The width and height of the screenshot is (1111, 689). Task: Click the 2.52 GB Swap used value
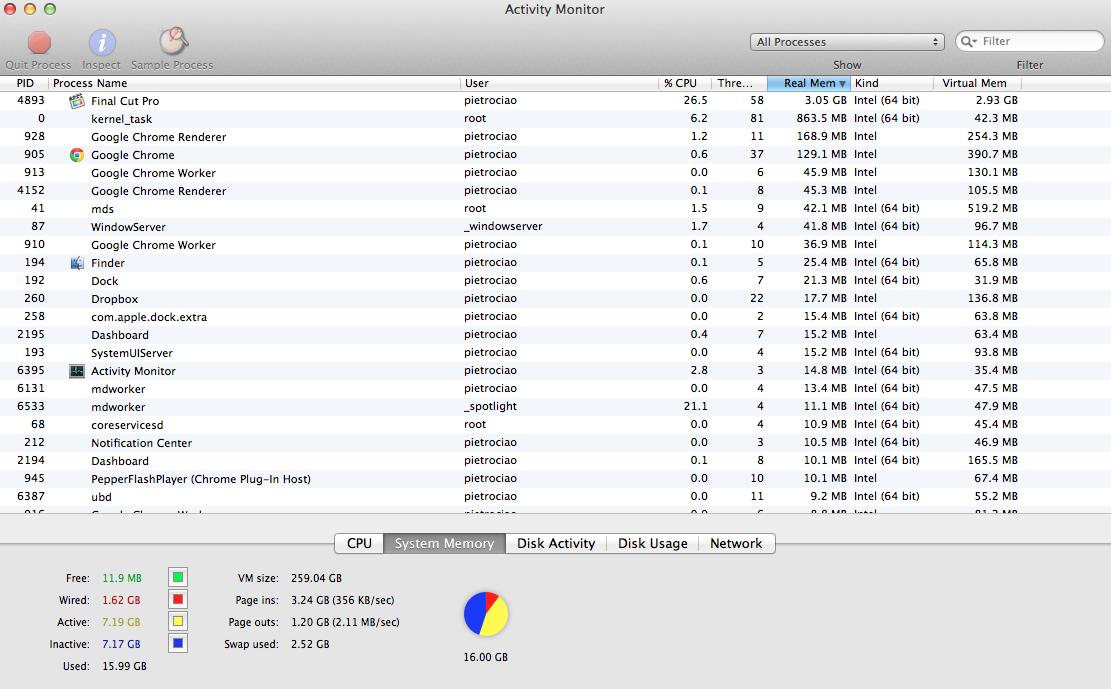[310, 644]
